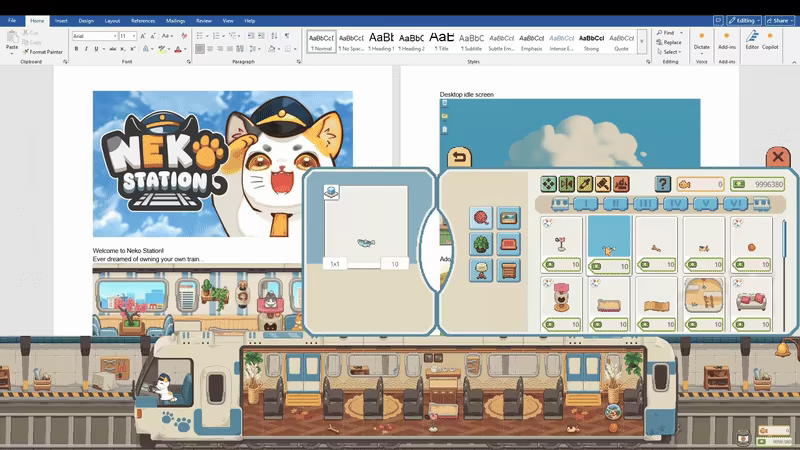Select the eyedropper tool in the shop toolbar
The height and width of the screenshot is (450, 800).
tap(585, 184)
